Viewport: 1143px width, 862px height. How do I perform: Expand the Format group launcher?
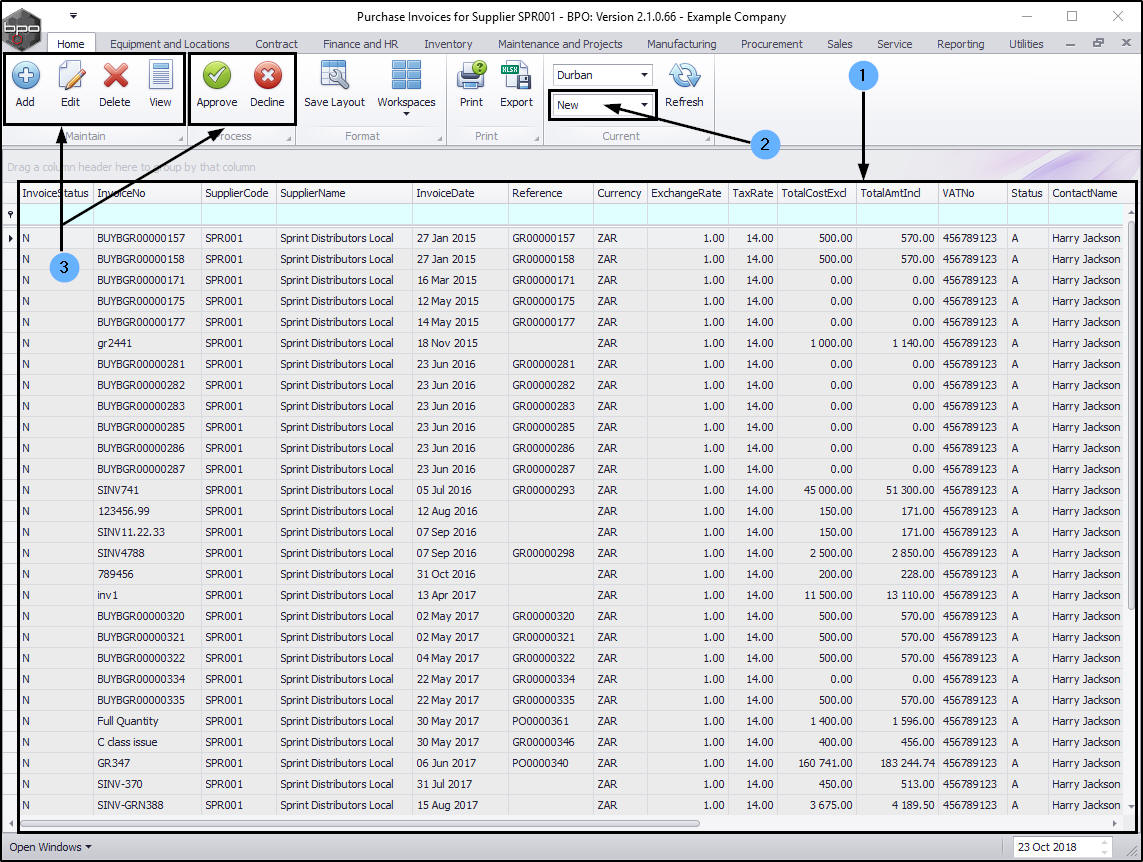point(440,138)
